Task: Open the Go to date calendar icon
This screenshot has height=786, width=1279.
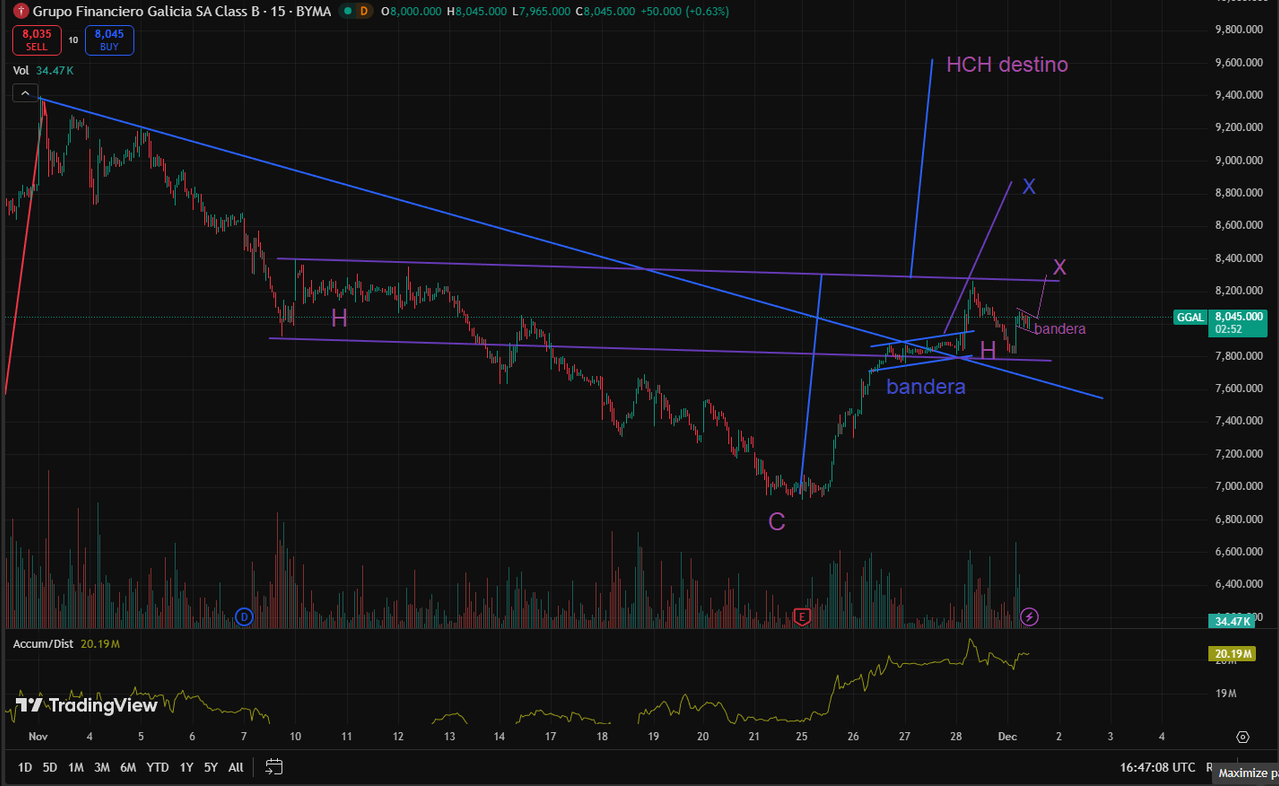Action: [274, 767]
